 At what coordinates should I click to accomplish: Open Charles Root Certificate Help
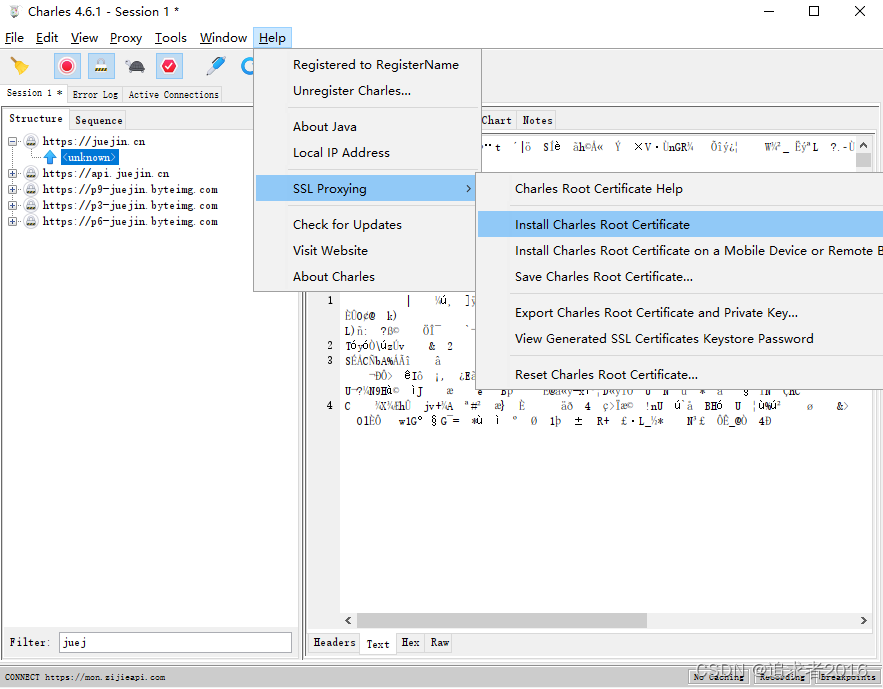pyautogui.click(x=680, y=189)
